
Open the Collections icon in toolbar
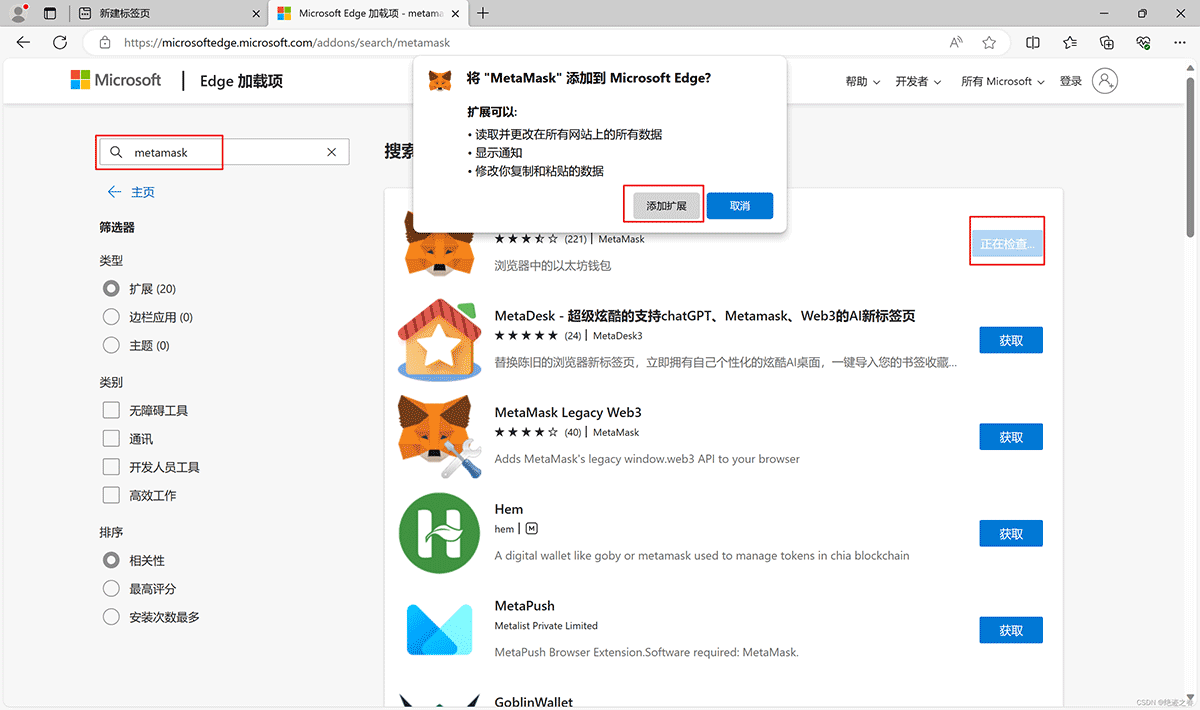(x=1106, y=43)
